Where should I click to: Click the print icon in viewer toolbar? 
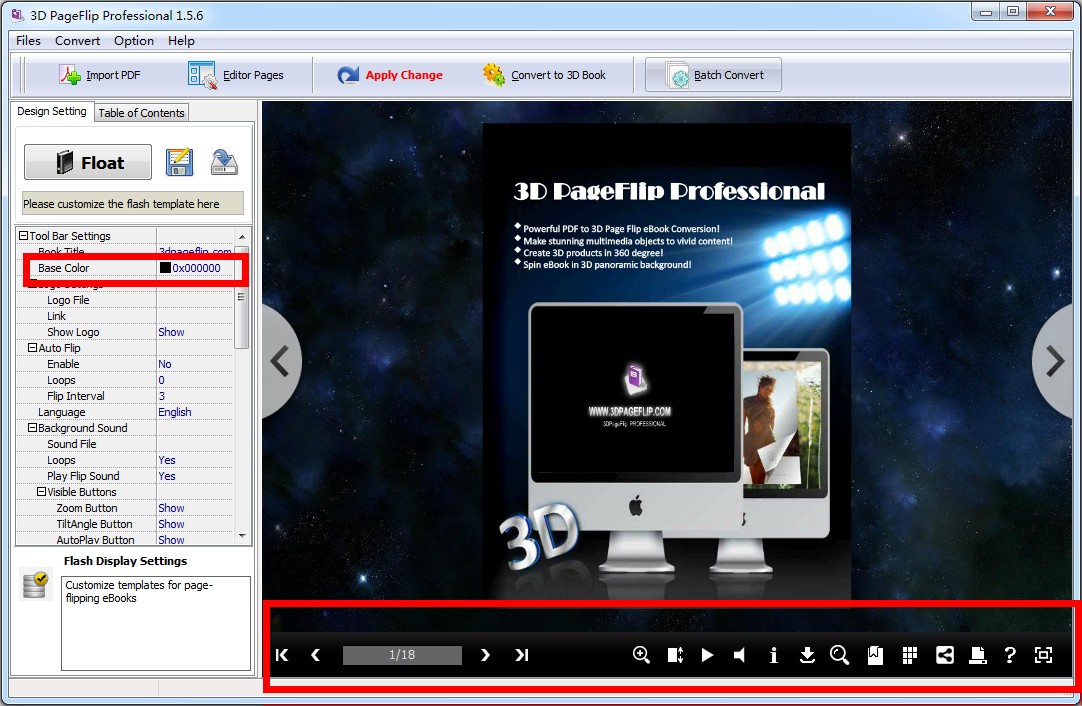(978, 655)
